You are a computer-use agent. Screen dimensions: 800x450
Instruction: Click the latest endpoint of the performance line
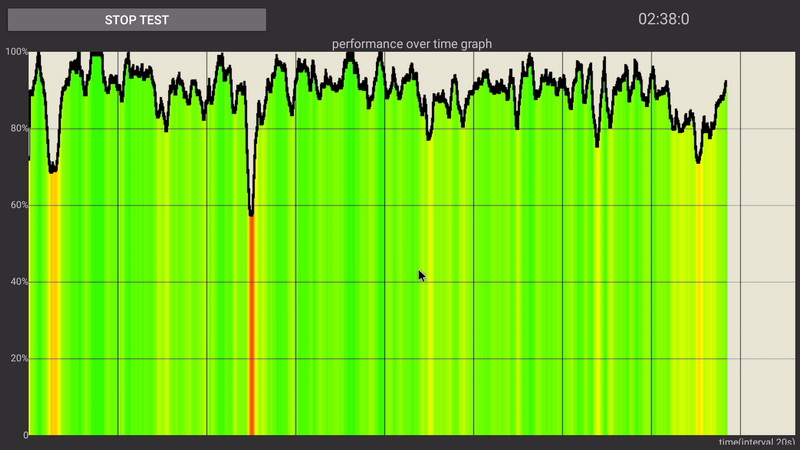[x=725, y=83]
